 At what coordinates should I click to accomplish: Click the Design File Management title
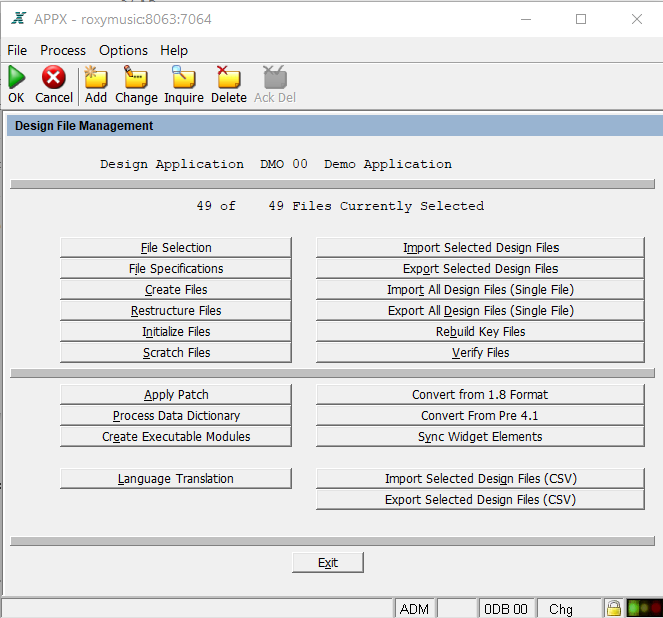click(x=84, y=126)
